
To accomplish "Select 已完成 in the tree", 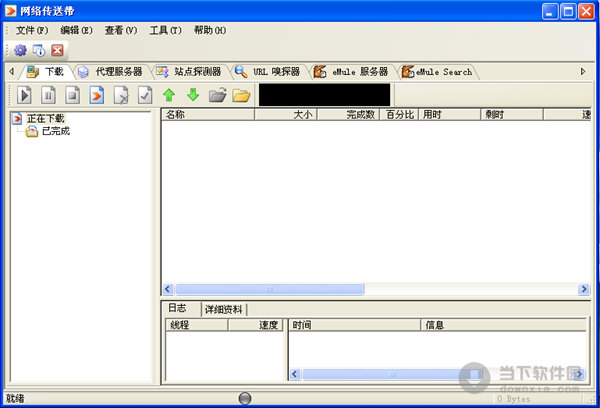I will (55, 131).
